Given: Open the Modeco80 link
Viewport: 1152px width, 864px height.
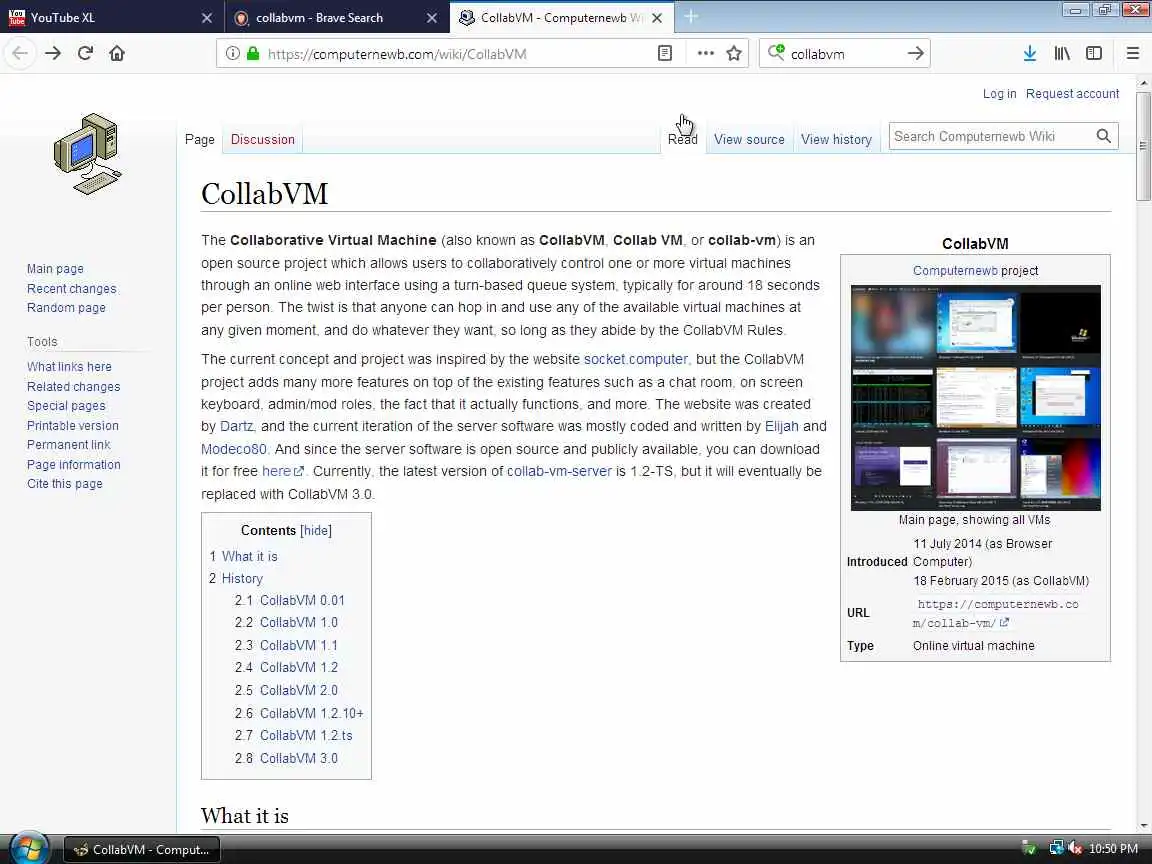Looking at the screenshot, I should pyautogui.click(x=234, y=449).
